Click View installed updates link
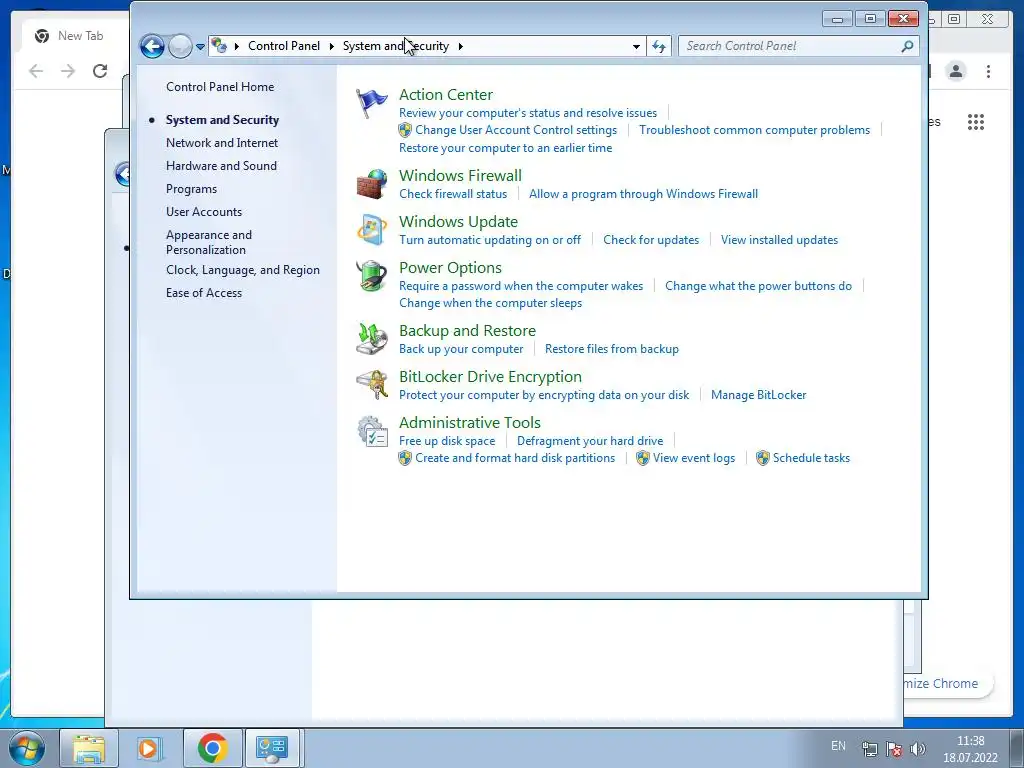This screenshot has height=768, width=1024. [x=779, y=240]
